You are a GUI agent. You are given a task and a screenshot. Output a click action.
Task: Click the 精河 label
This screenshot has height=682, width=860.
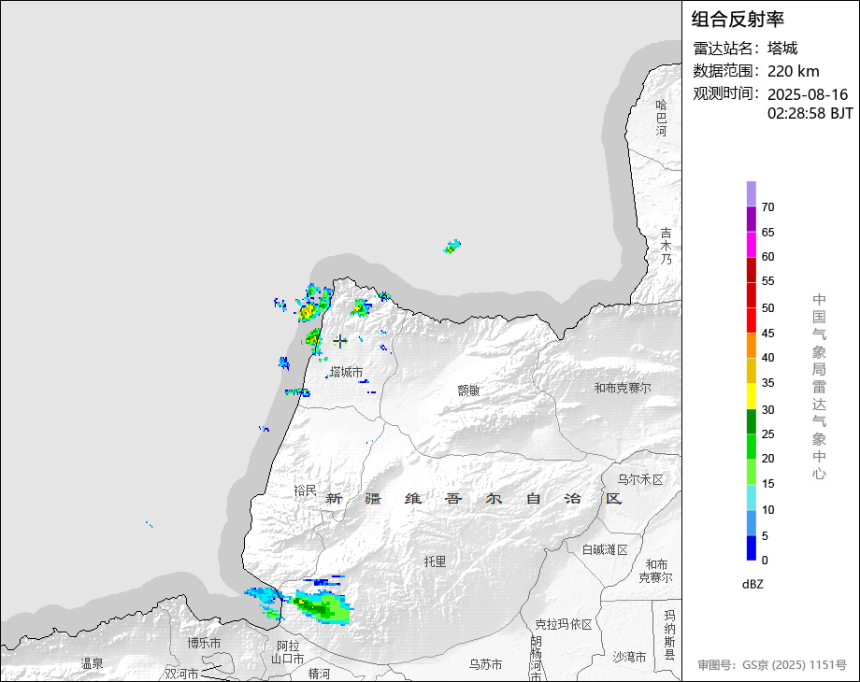point(319,673)
